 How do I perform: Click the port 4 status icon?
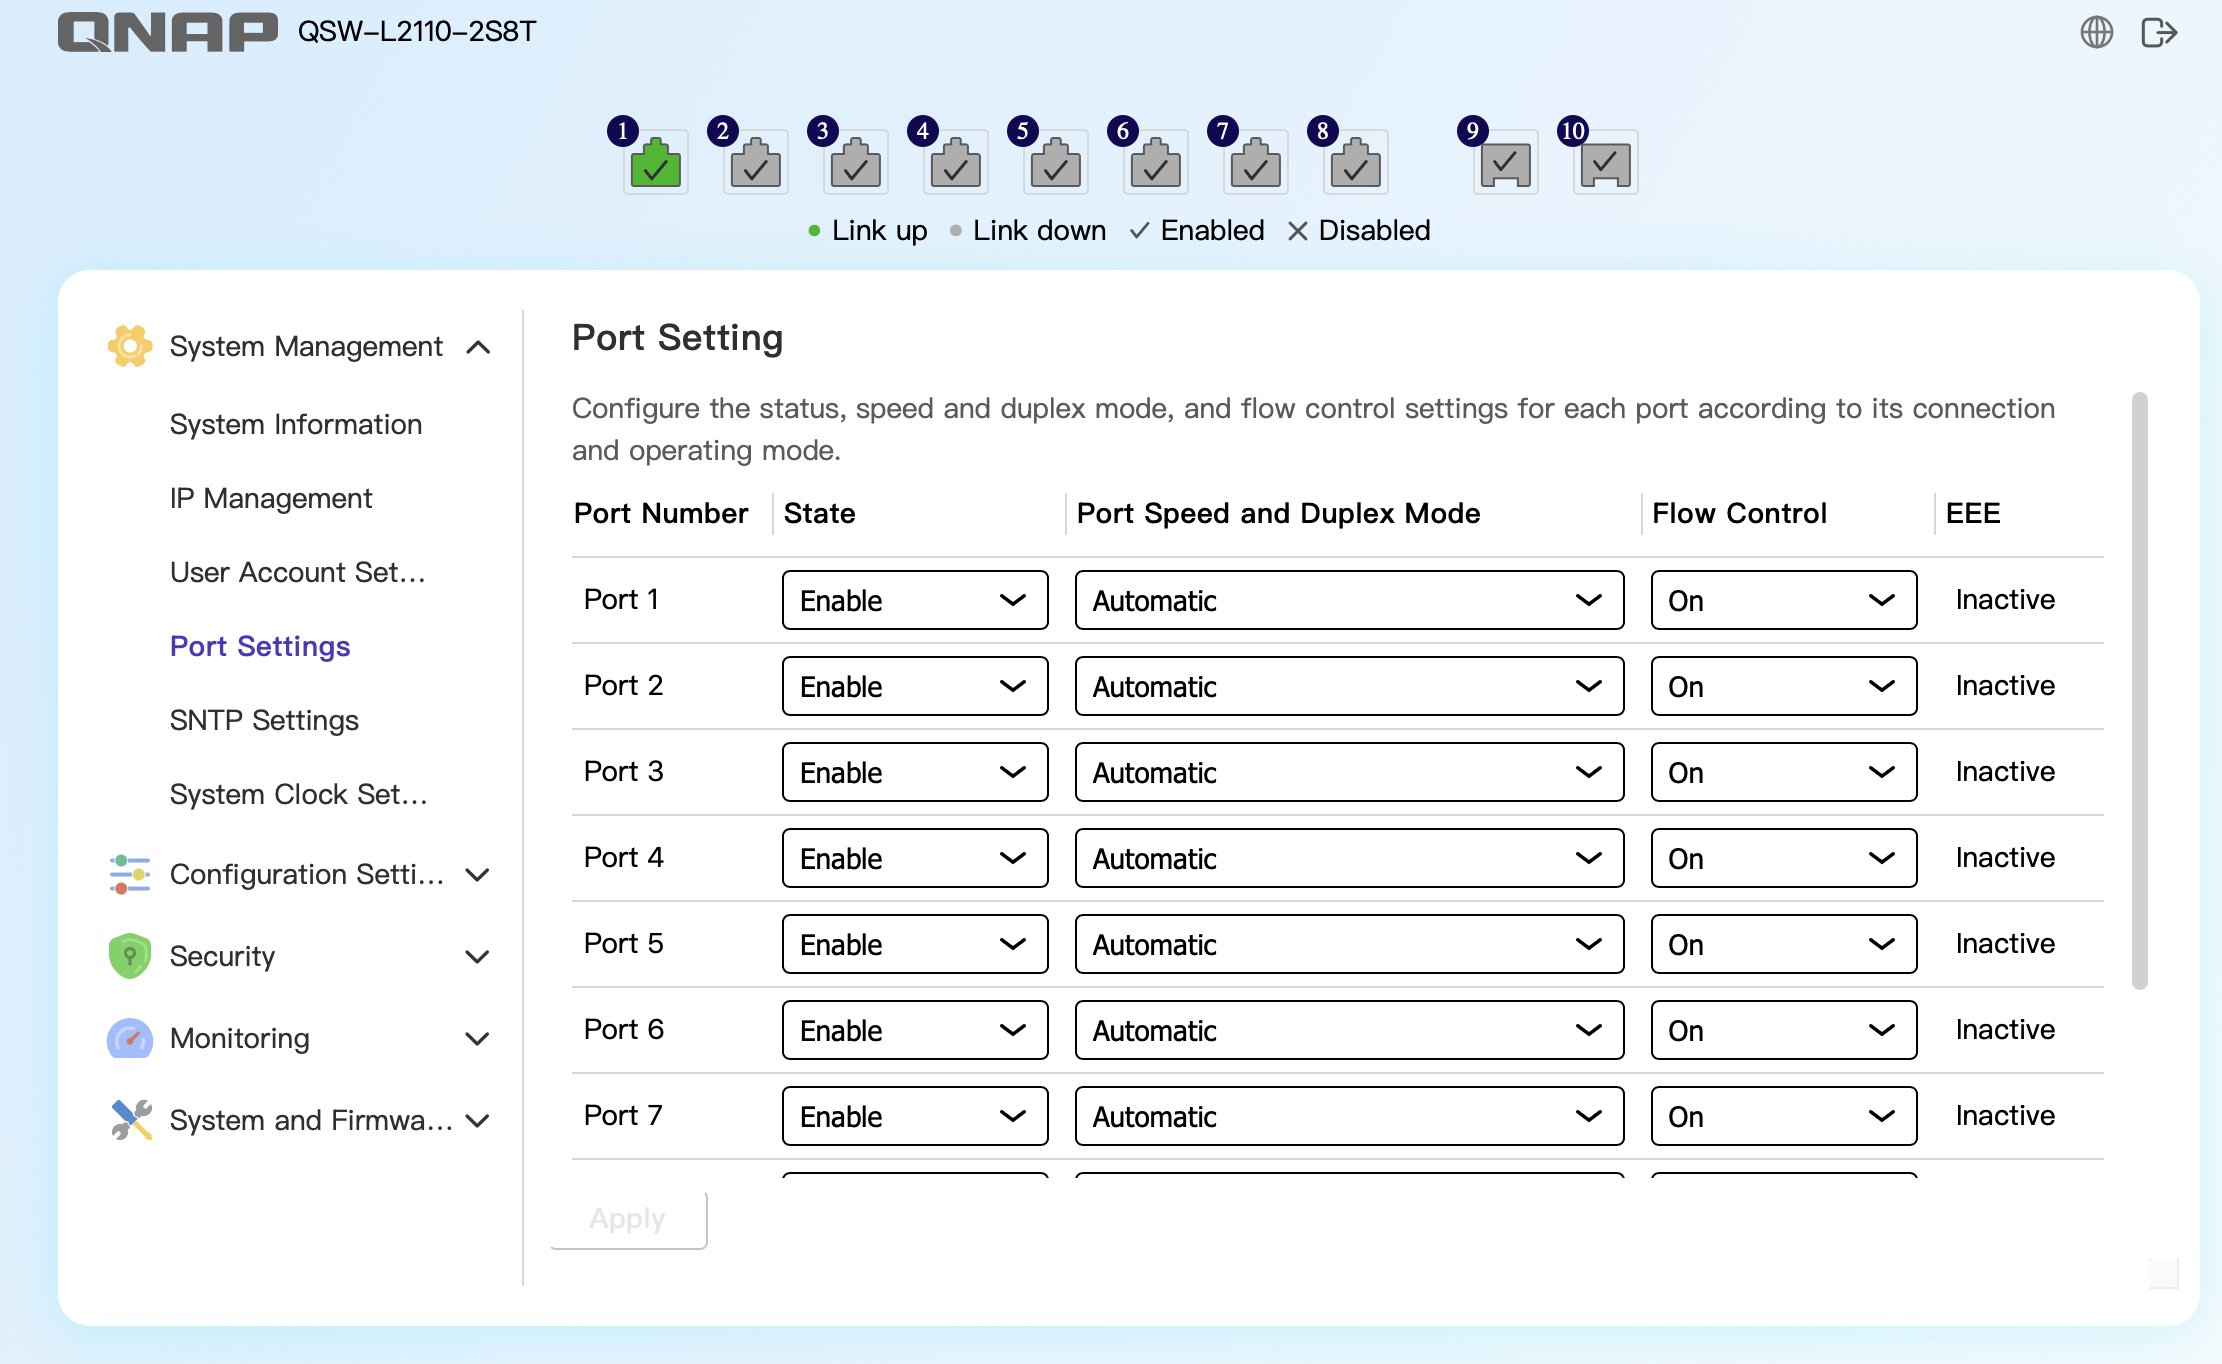(956, 163)
